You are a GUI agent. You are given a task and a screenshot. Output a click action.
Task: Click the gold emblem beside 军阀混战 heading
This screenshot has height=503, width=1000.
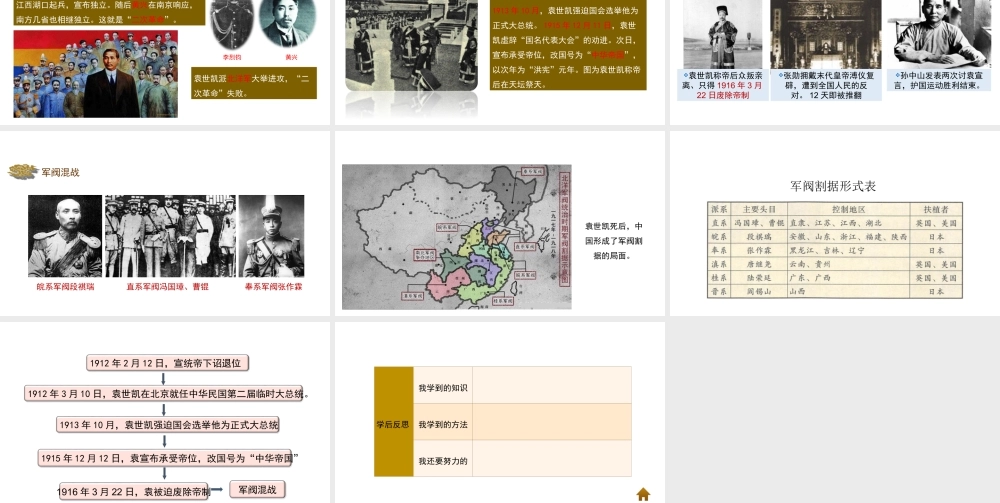23,171
